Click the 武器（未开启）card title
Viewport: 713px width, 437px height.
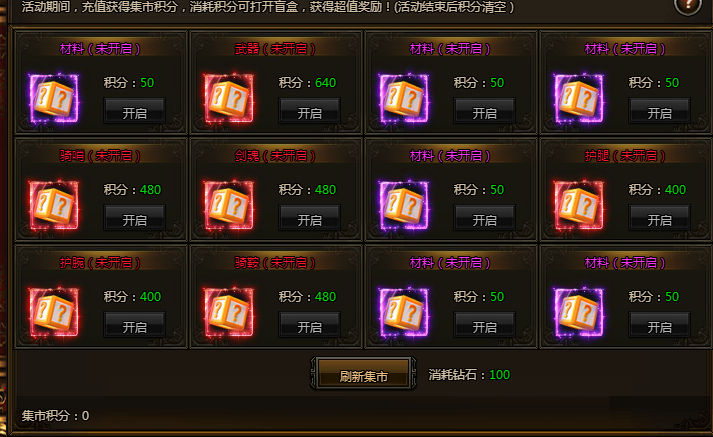coord(275,49)
